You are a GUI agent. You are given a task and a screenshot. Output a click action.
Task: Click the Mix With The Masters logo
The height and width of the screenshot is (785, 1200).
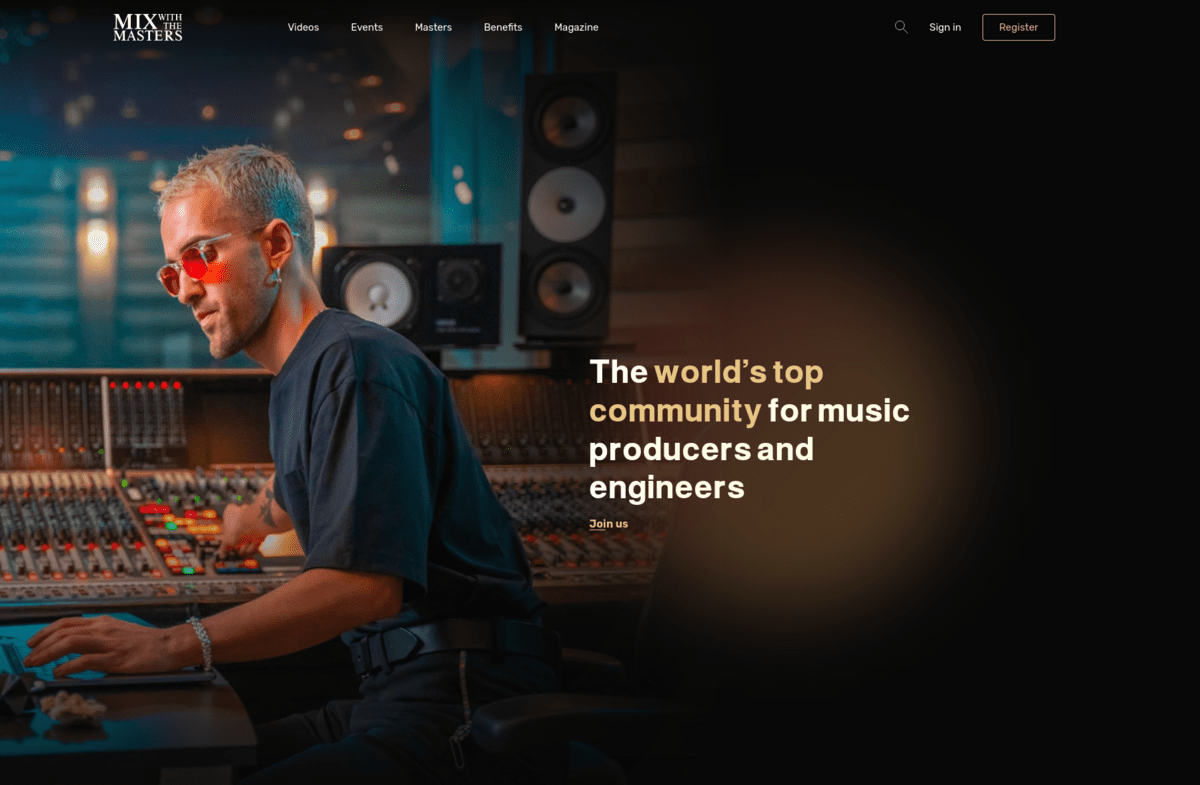coord(148,27)
